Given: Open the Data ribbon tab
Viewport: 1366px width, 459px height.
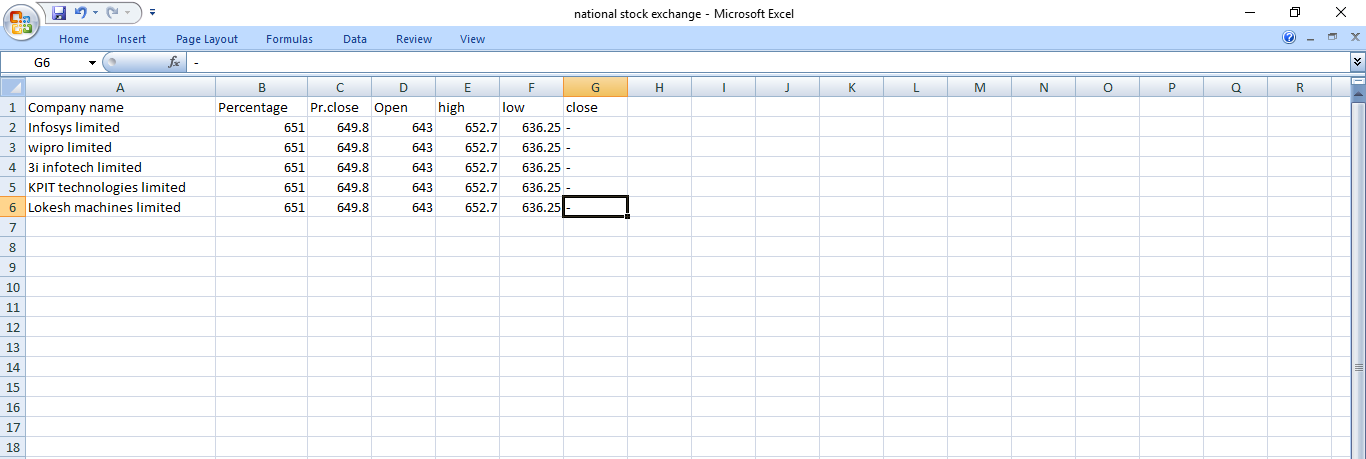Looking at the screenshot, I should point(355,39).
